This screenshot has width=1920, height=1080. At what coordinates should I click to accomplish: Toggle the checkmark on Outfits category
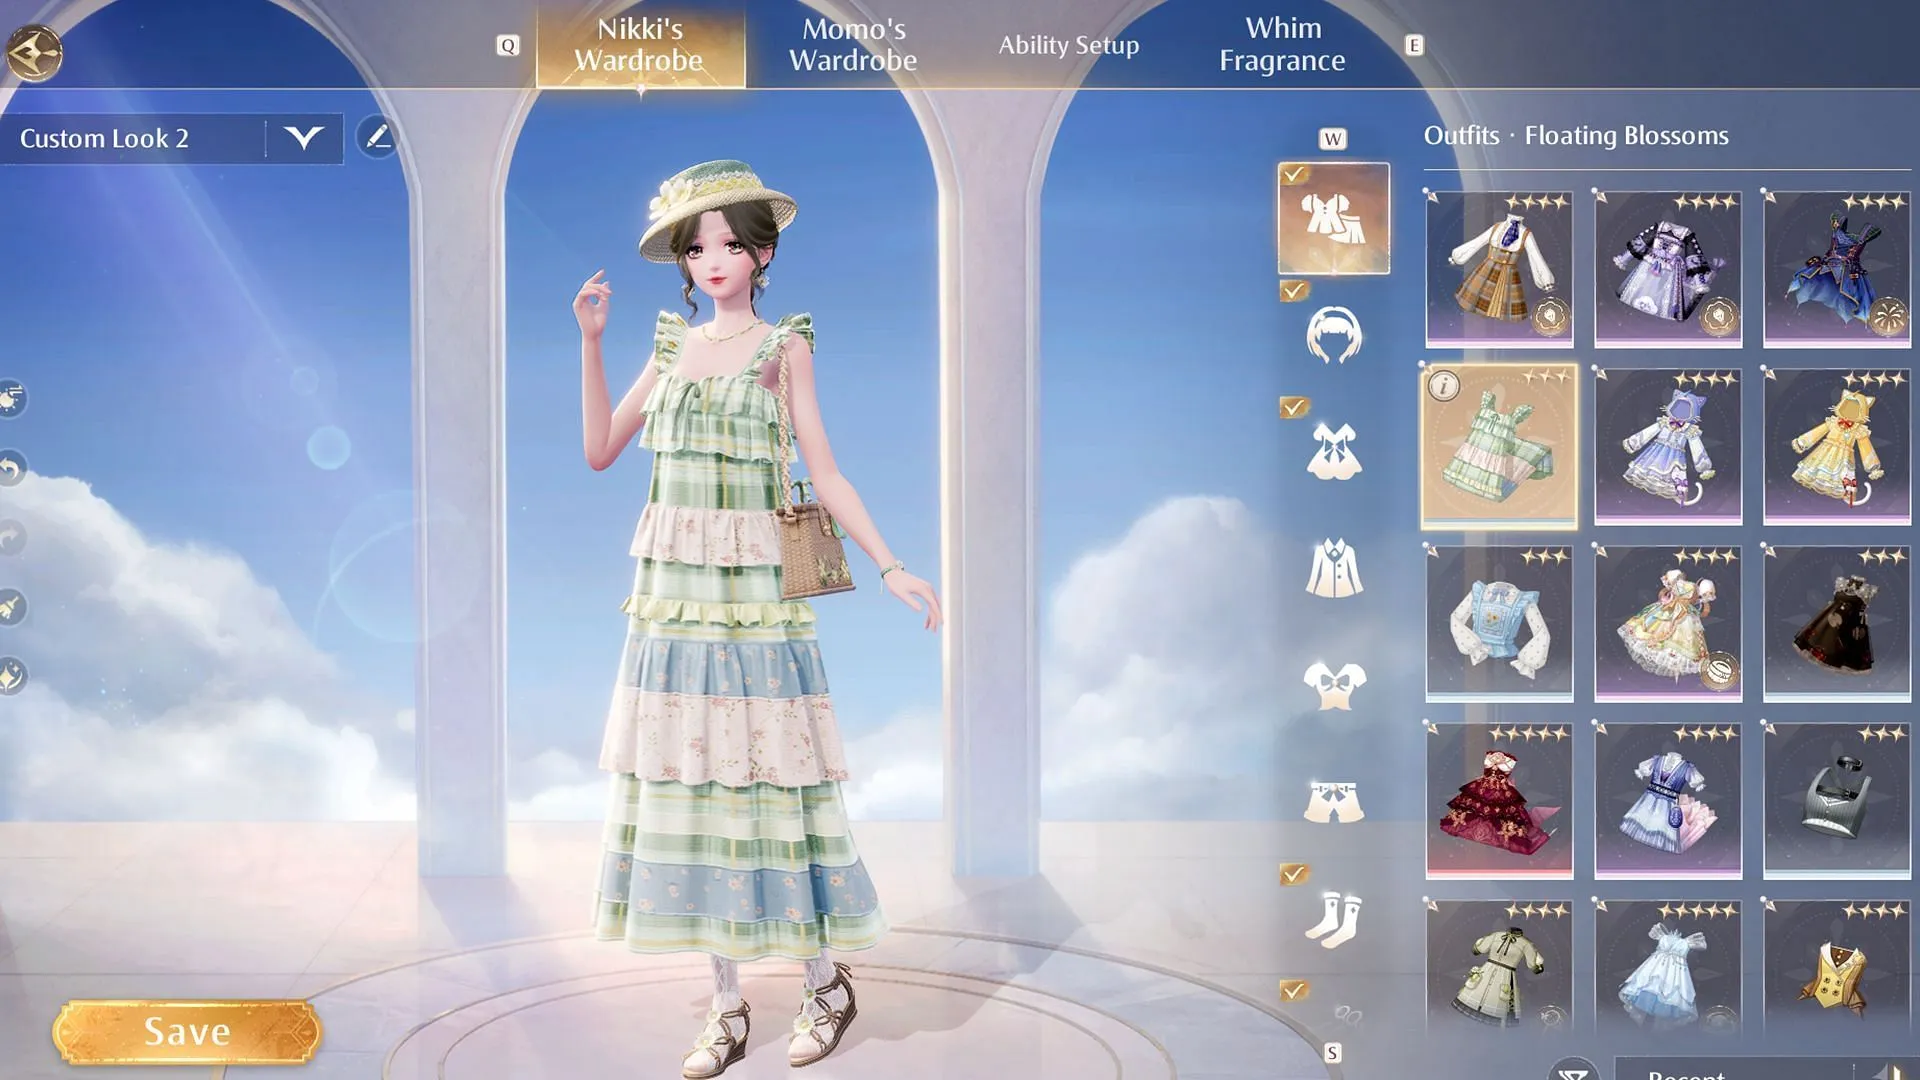[1294, 175]
